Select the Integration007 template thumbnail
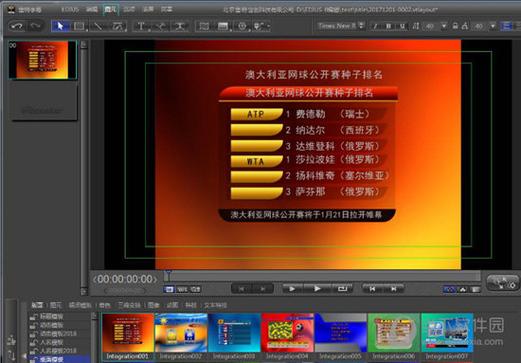 tap(447, 337)
